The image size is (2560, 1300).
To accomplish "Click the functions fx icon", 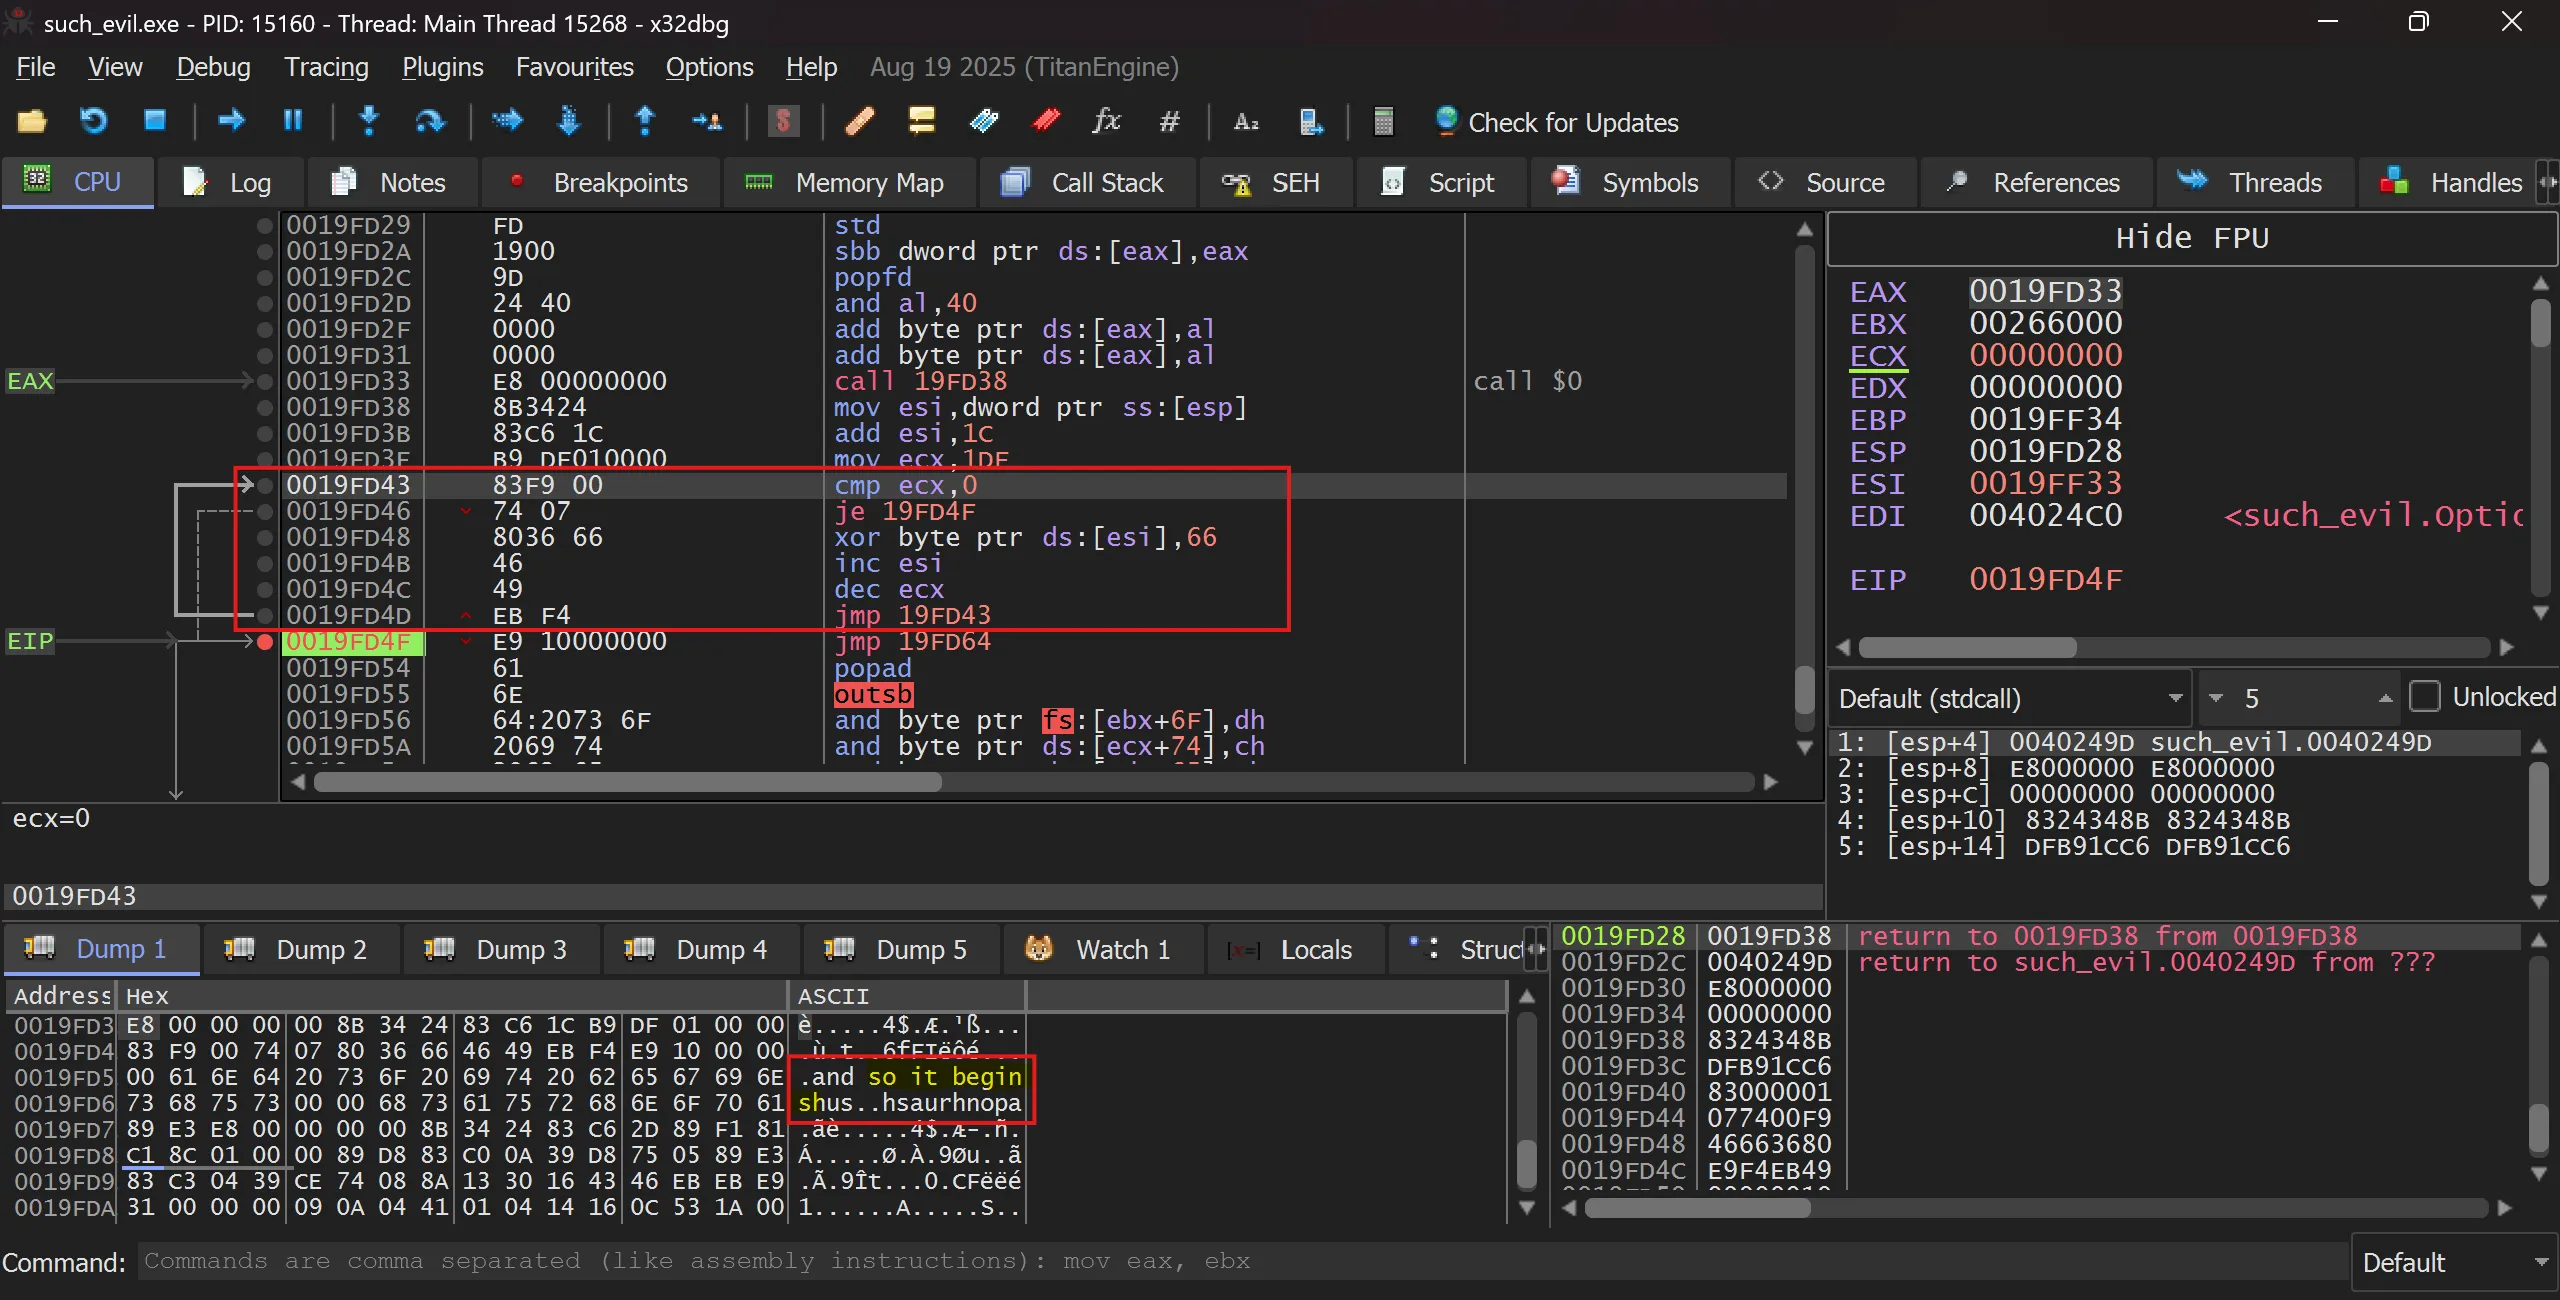I will [x=1106, y=121].
